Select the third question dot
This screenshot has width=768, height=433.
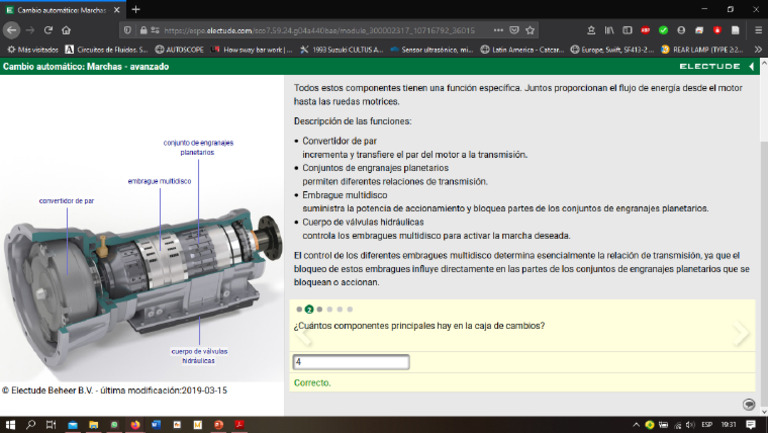click(319, 310)
